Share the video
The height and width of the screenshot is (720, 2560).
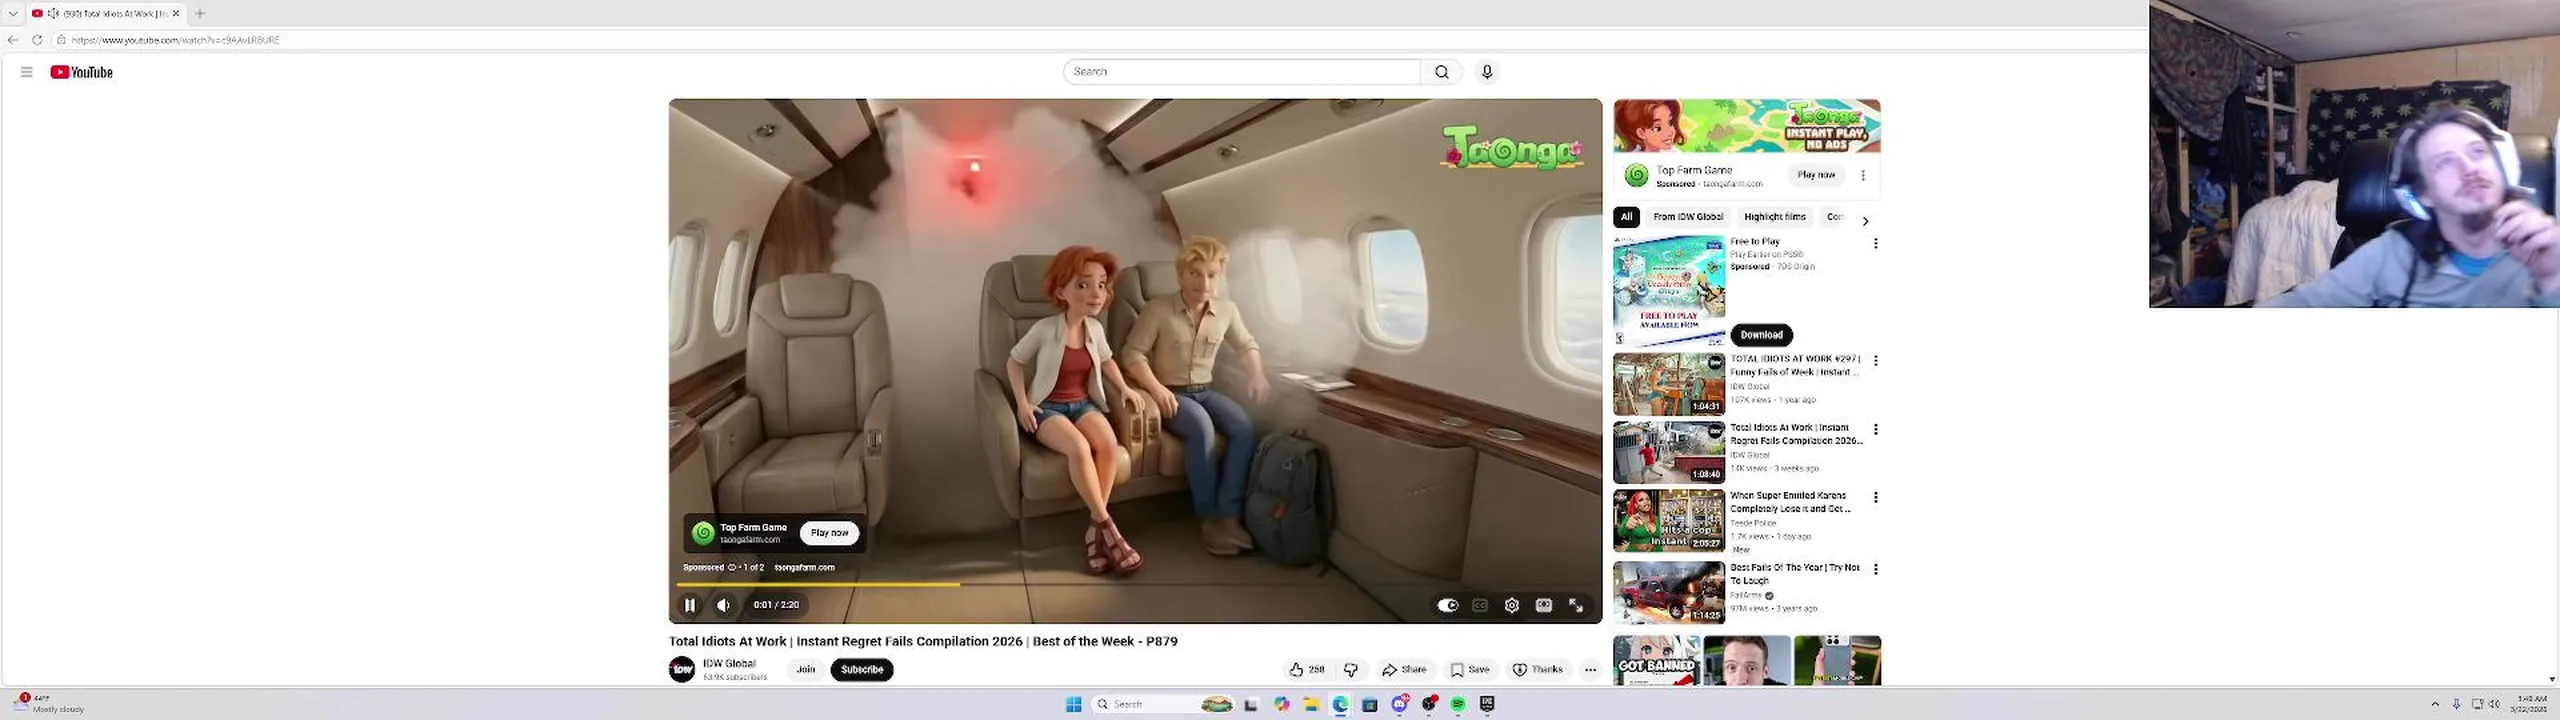(1404, 670)
